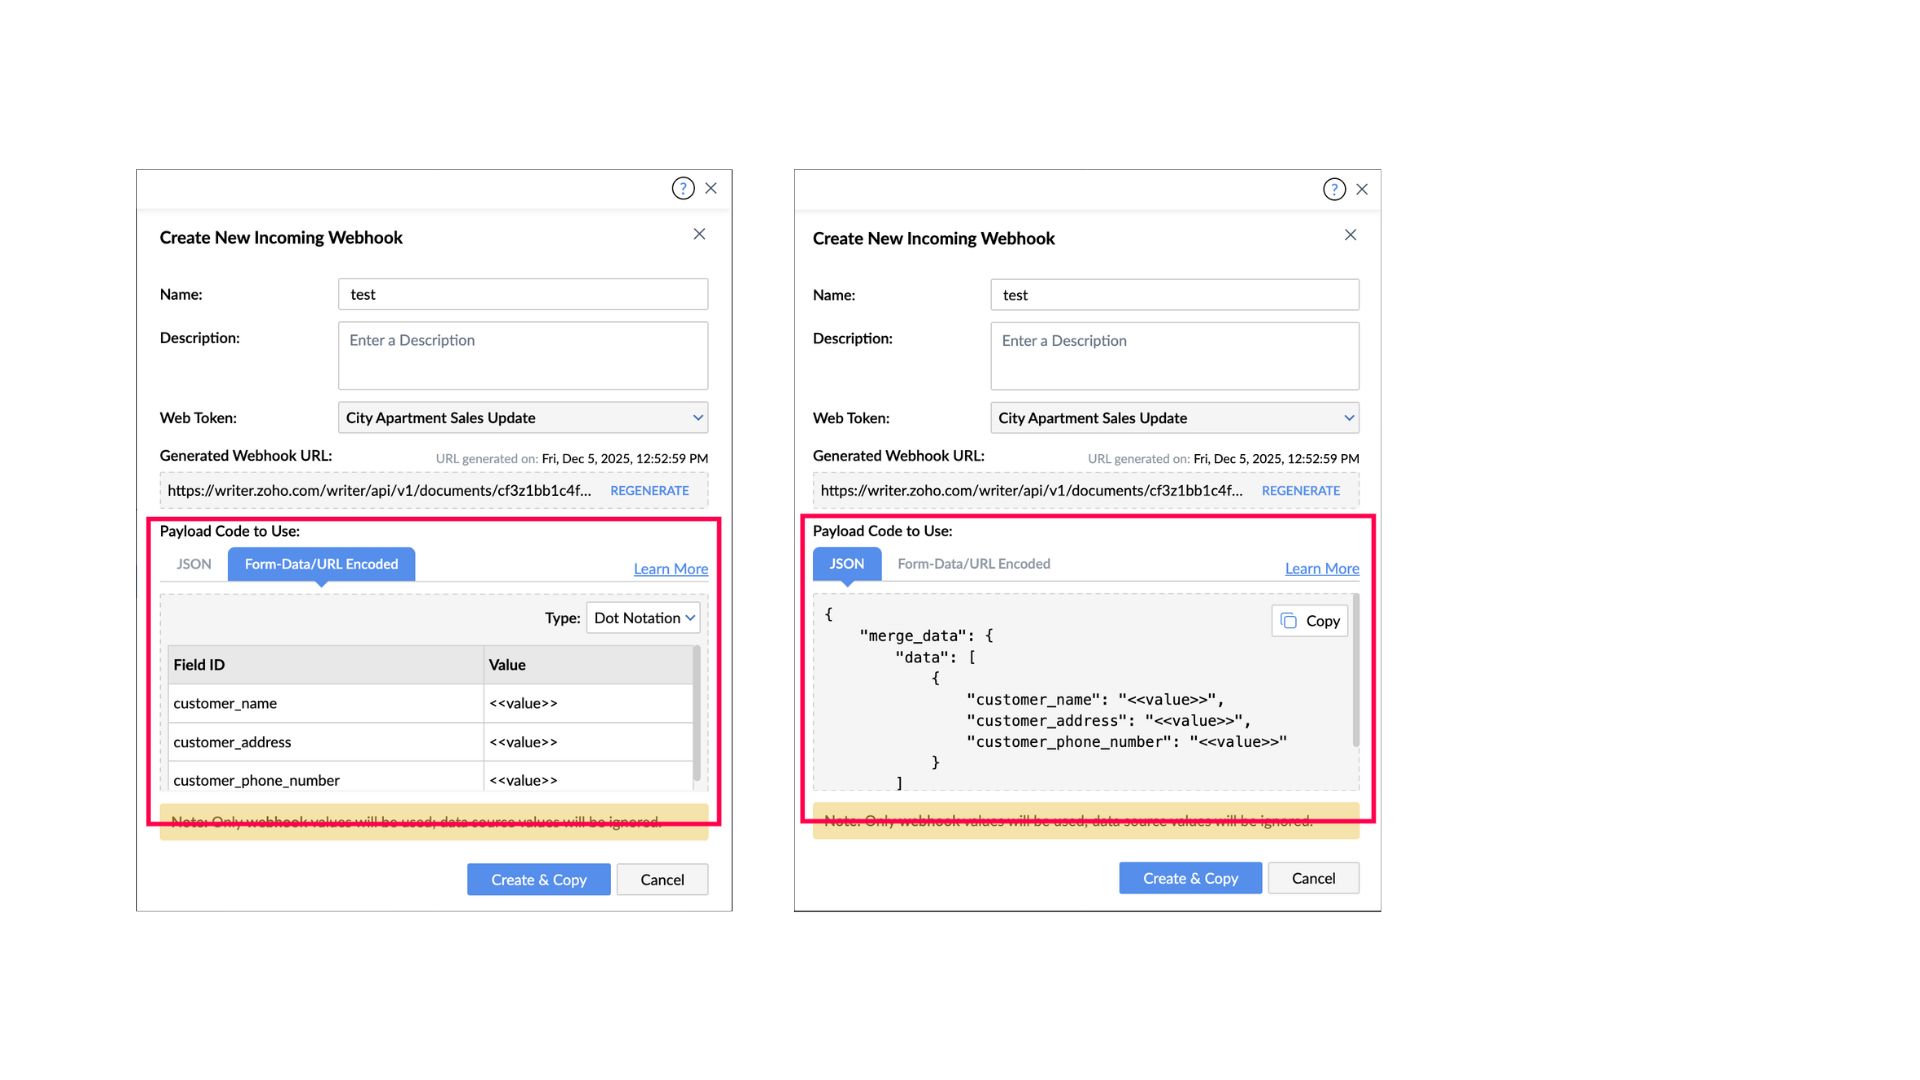
Task: Select Form-Data/URL Encoded tab in right dialog
Action: coord(974,564)
